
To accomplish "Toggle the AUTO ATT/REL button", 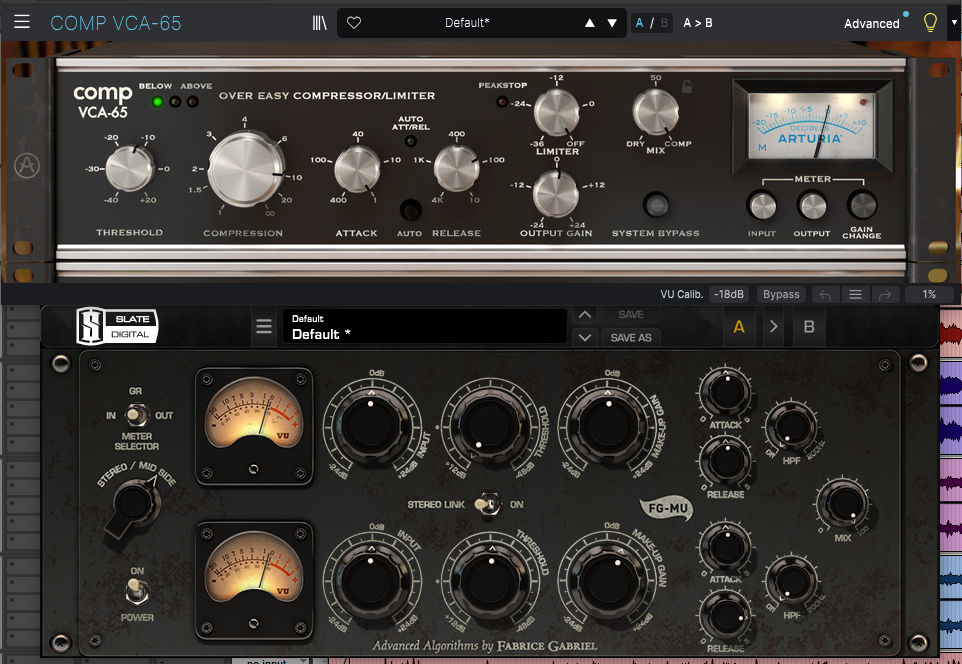I will tap(410, 210).
